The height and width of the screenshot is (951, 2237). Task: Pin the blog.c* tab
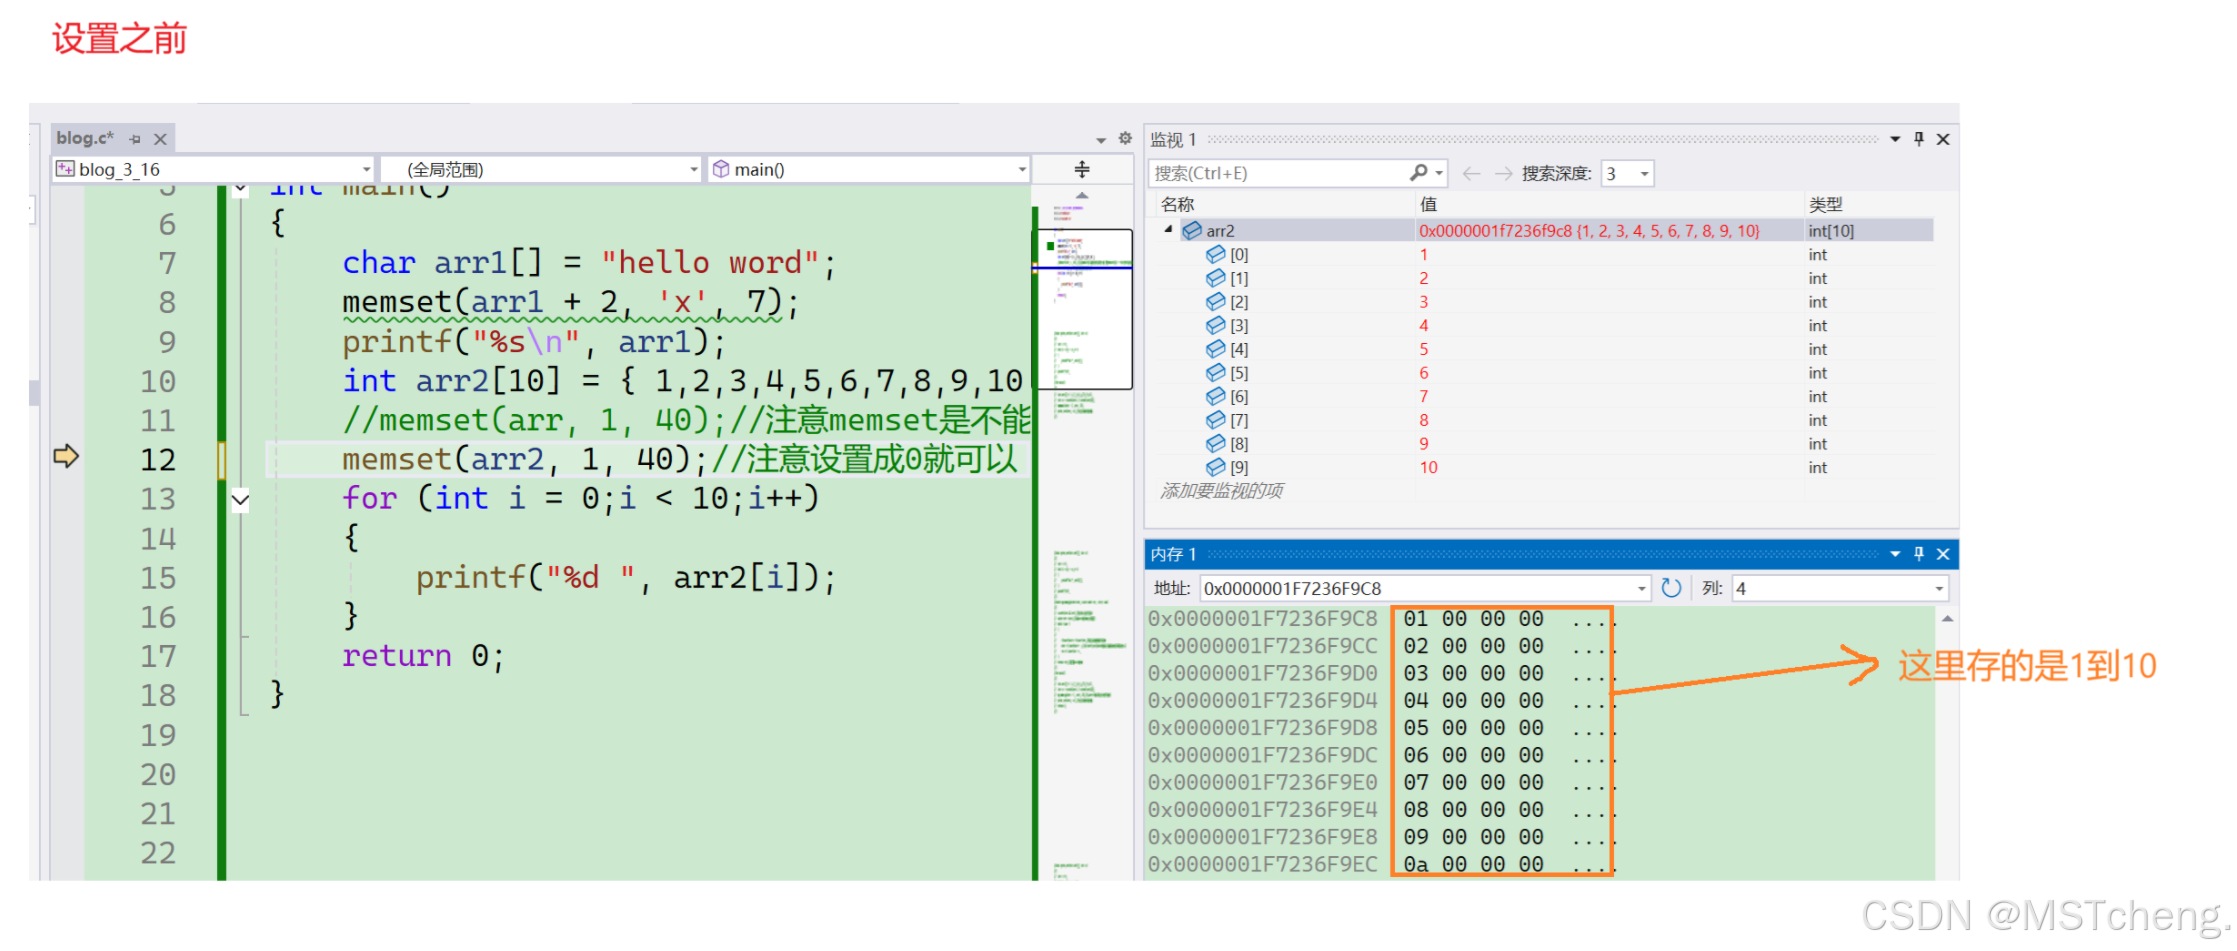click(135, 139)
